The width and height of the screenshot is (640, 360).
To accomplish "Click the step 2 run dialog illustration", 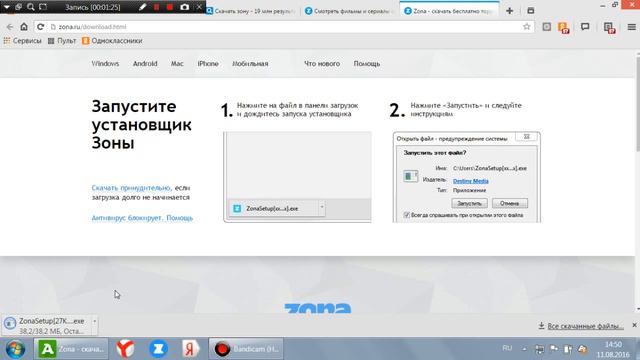I will pos(467,177).
